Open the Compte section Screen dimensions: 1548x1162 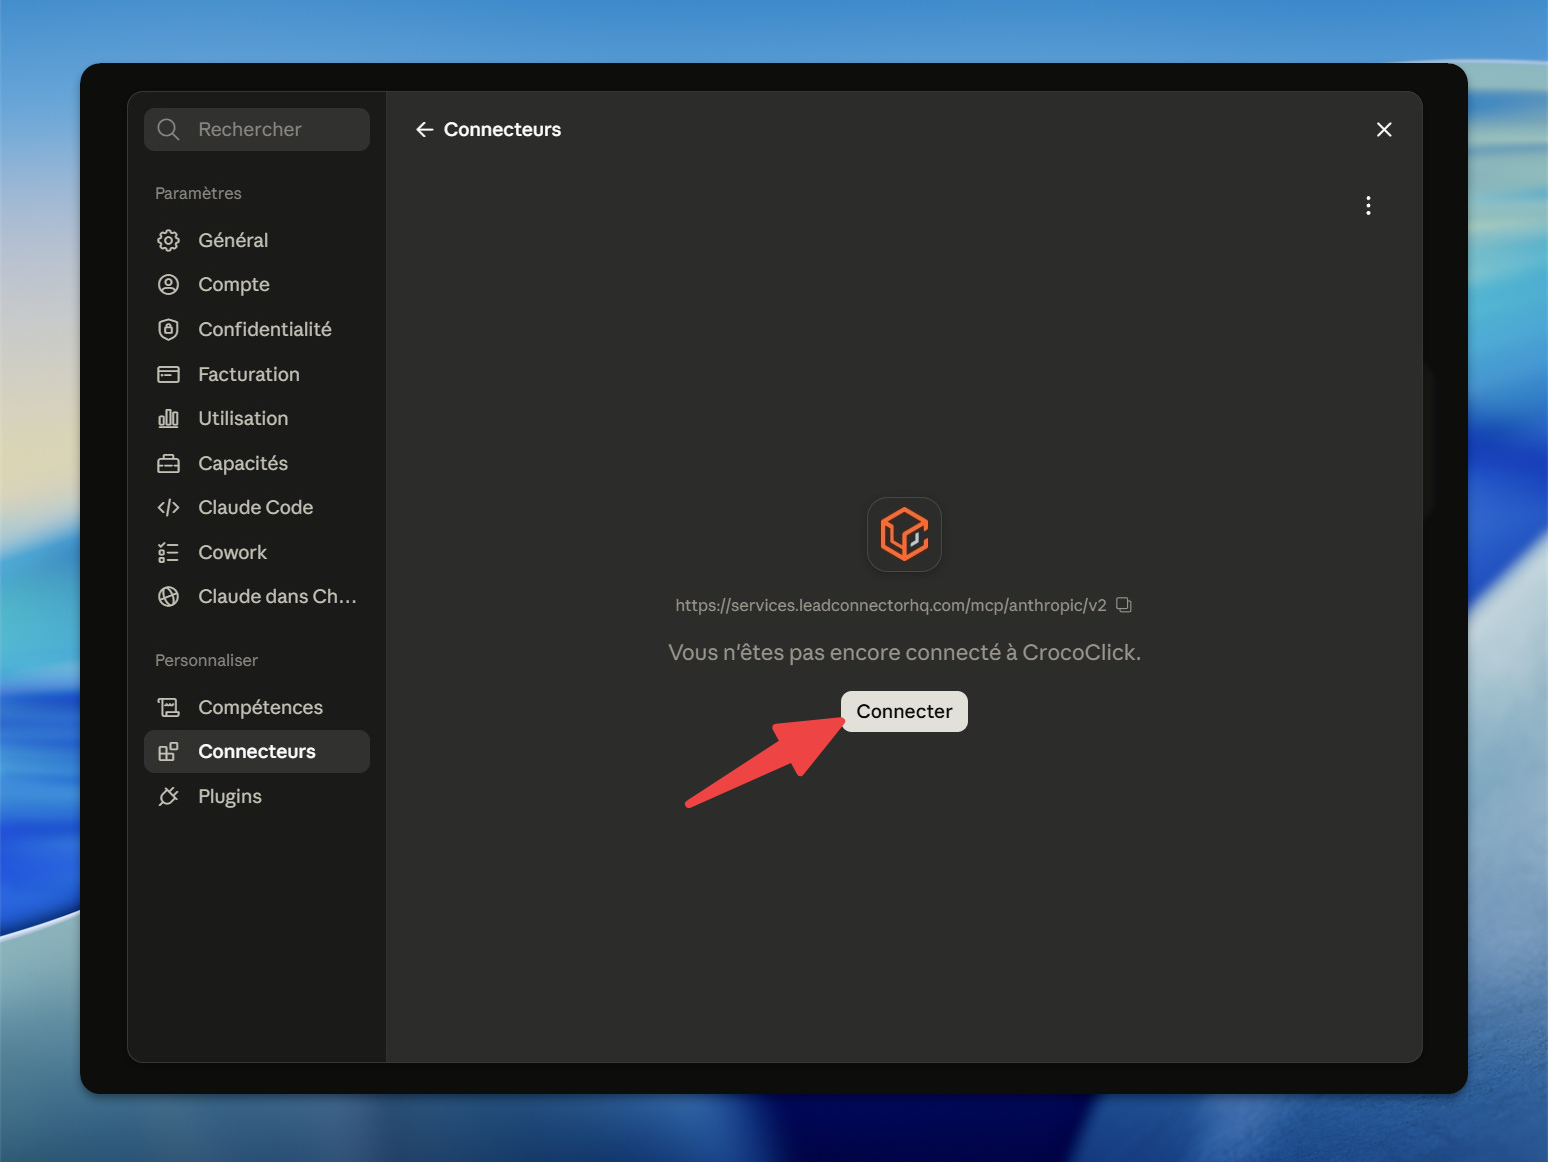[x=257, y=285]
